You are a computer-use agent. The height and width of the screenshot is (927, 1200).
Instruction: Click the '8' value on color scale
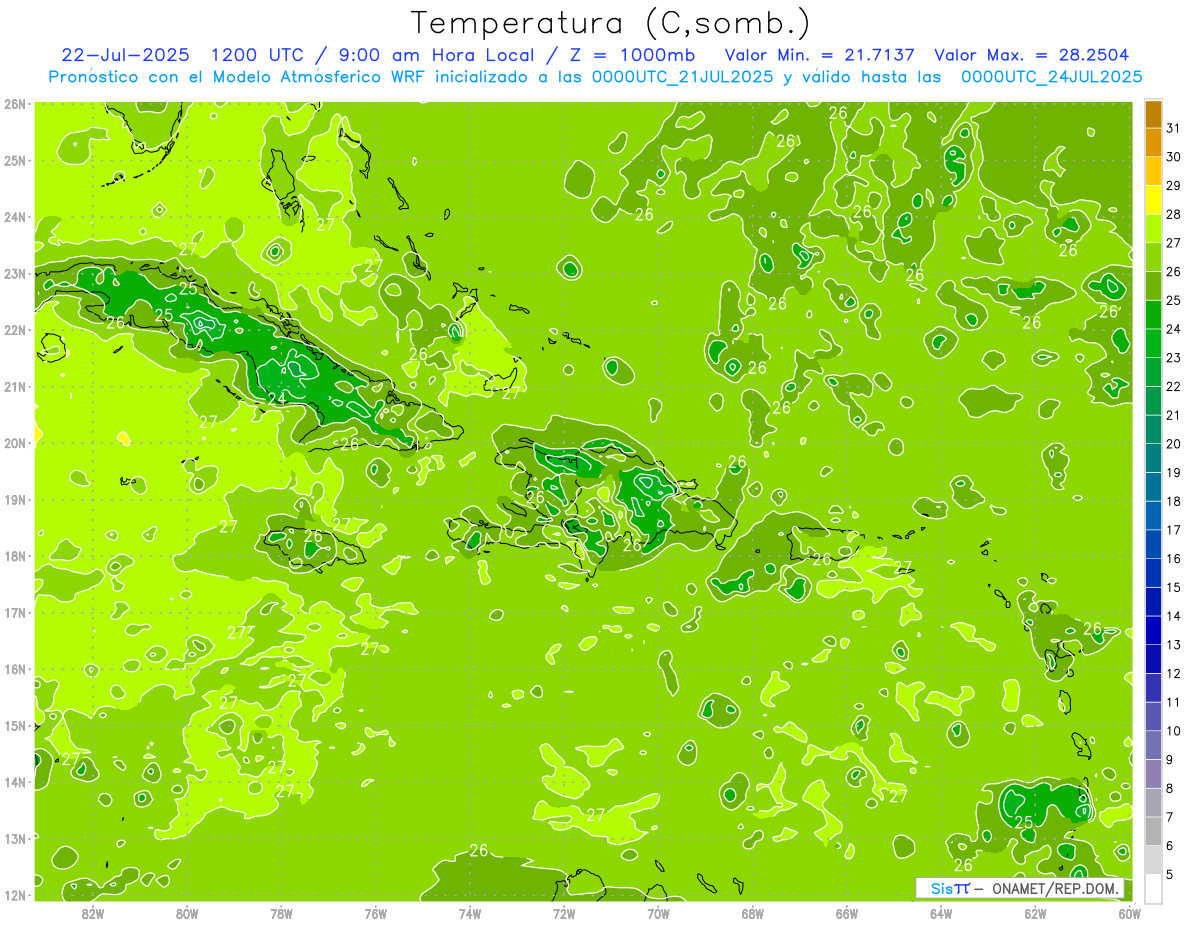[x=1170, y=788]
